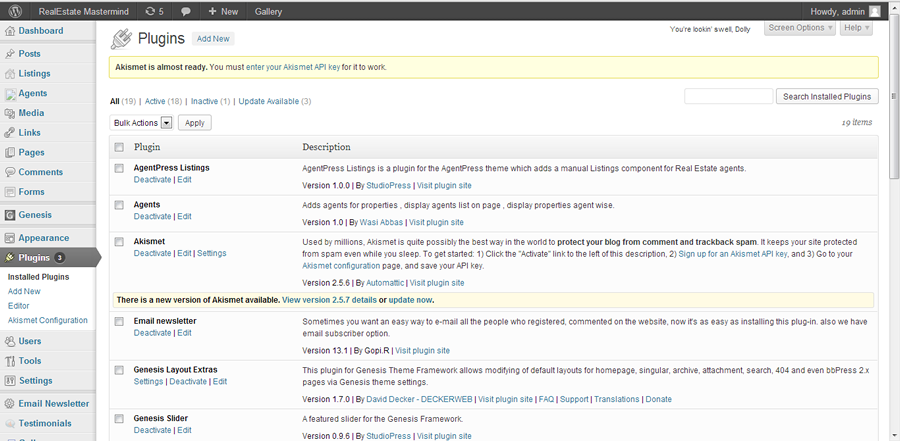900x441 pixels.
Task: Click the Search Installed Plugins button
Action: 827,96
